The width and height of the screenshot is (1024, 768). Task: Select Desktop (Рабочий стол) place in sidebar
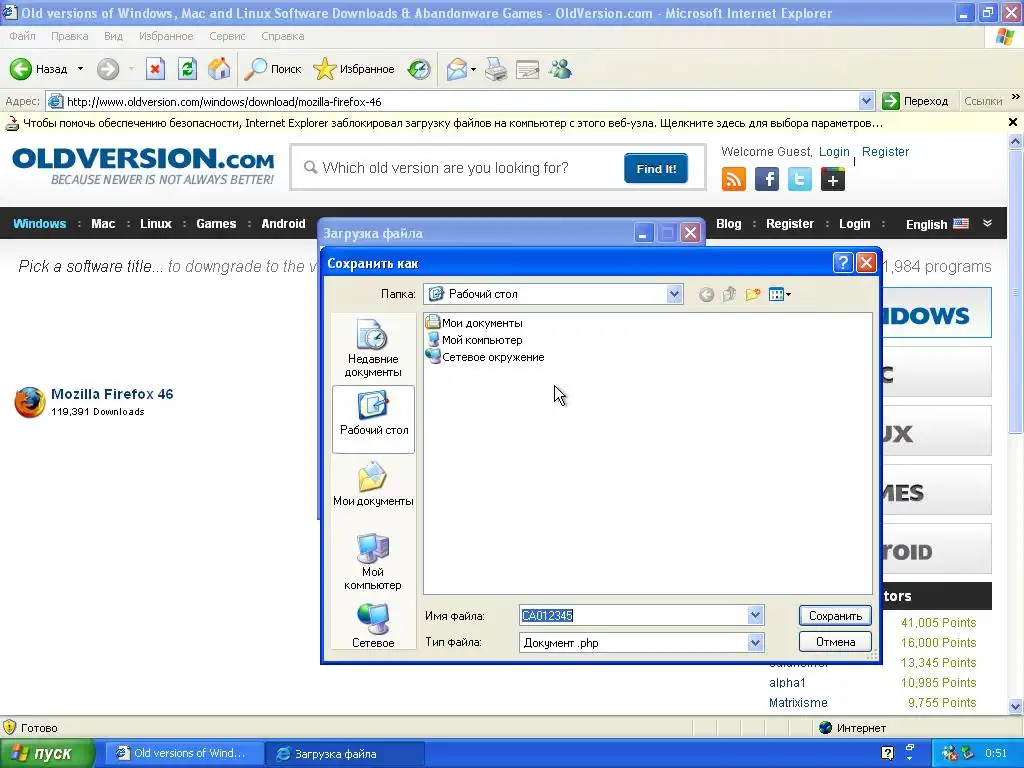373,418
